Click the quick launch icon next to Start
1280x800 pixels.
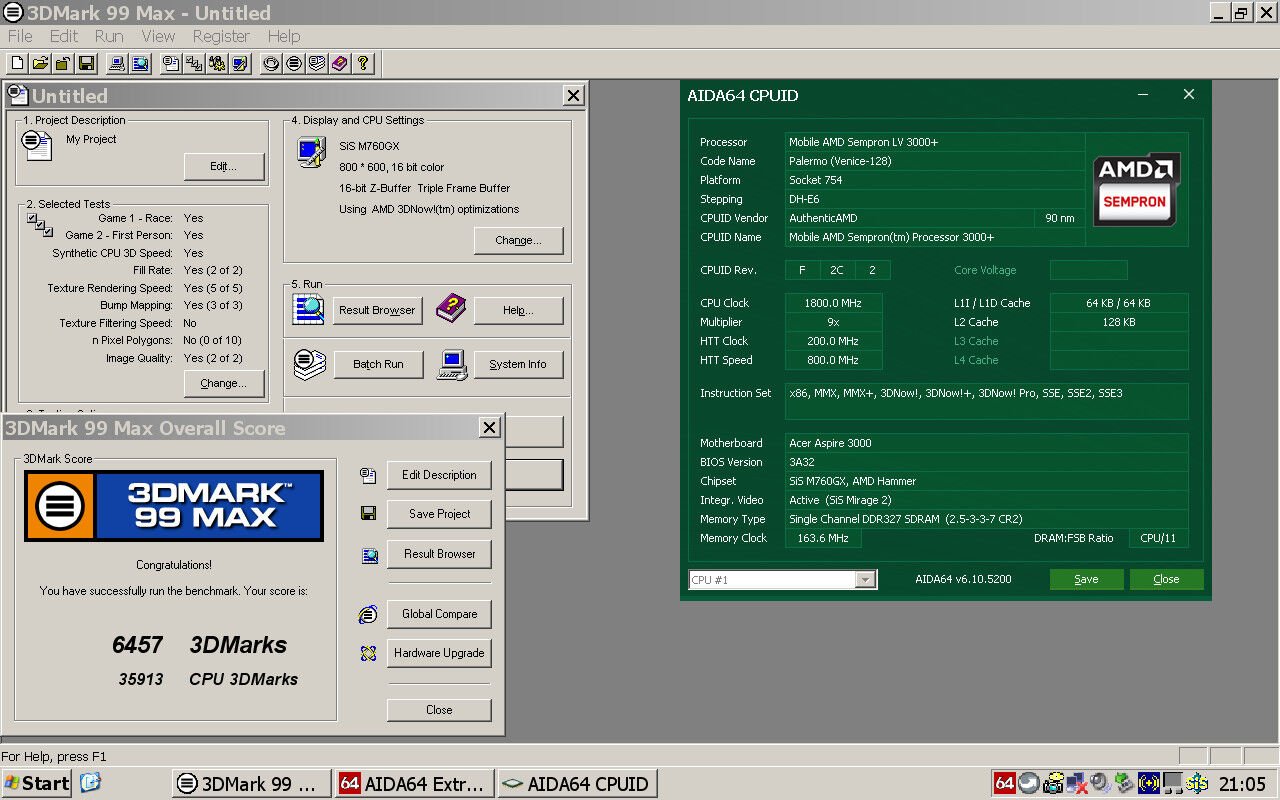pos(90,783)
